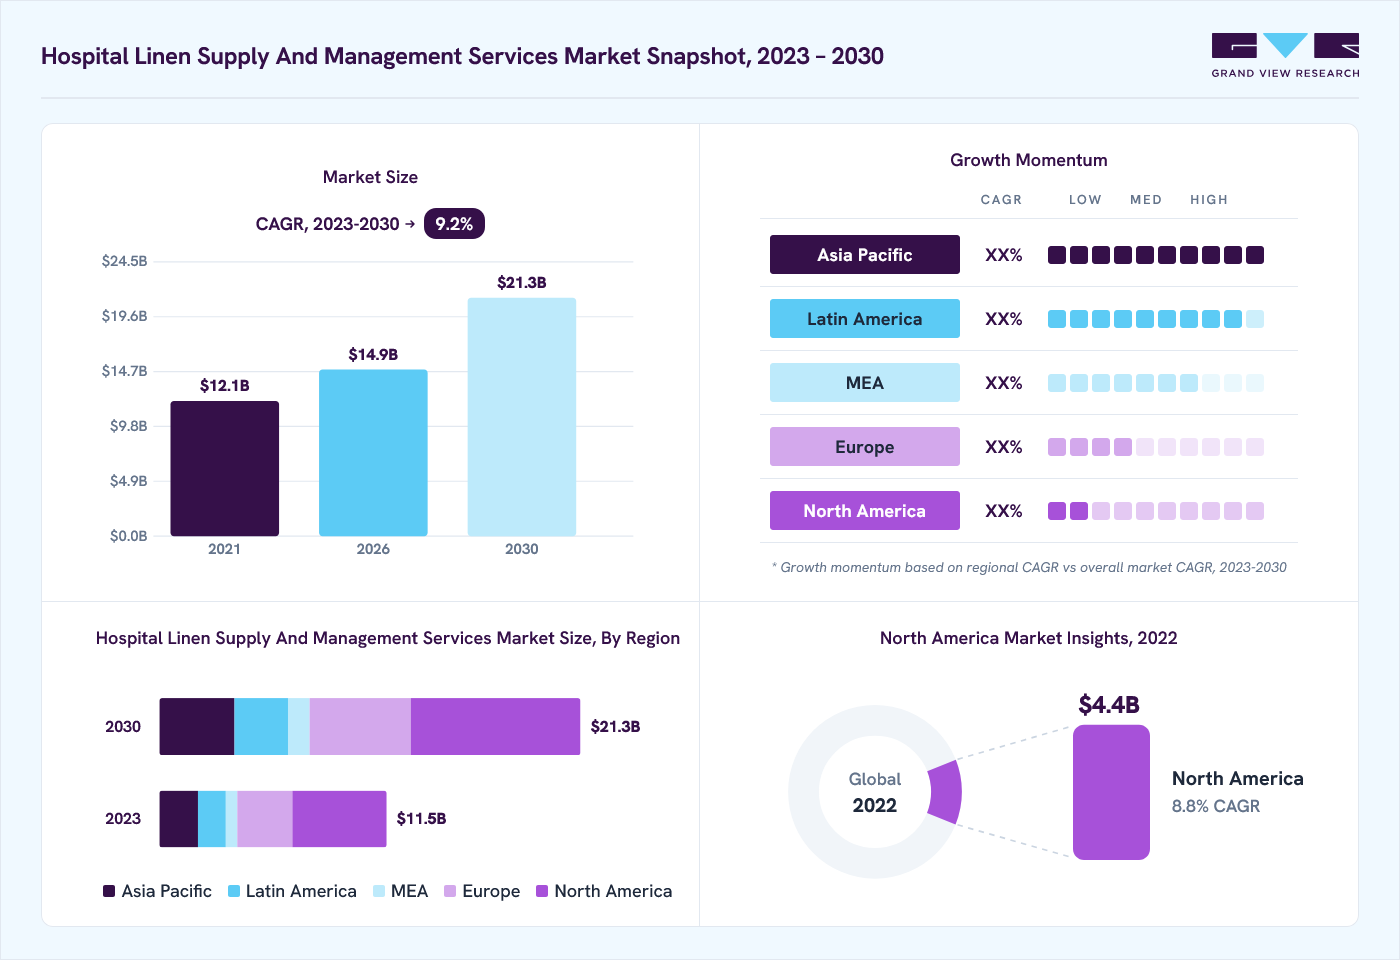Click the North America segment of the 2023 stacked bar

coord(340,819)
